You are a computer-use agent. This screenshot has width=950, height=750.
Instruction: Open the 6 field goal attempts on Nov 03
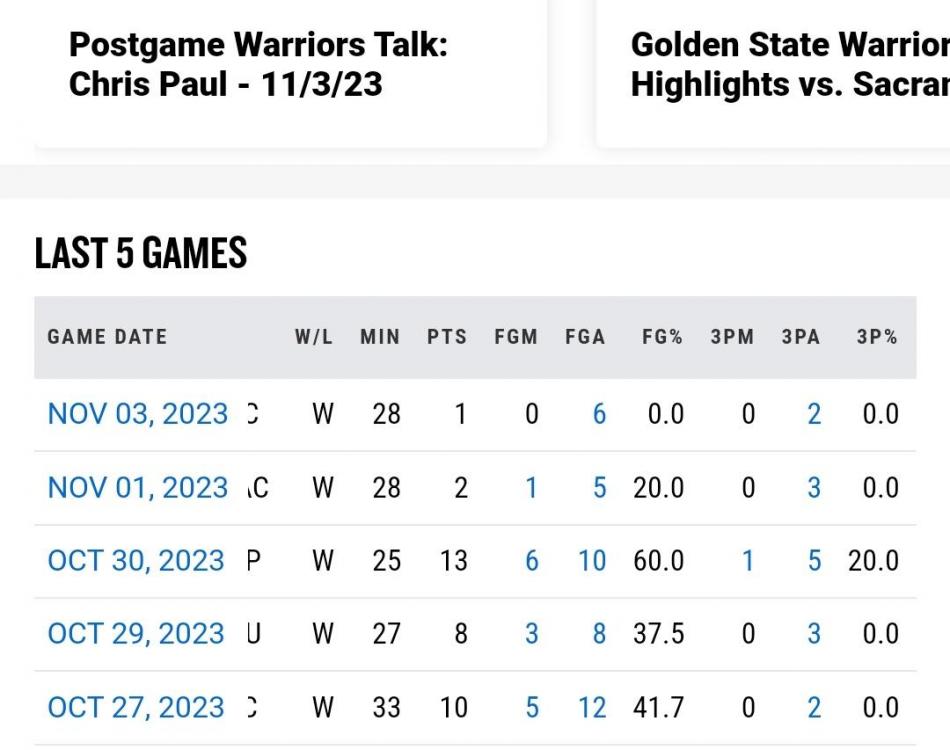pos(599,414)
